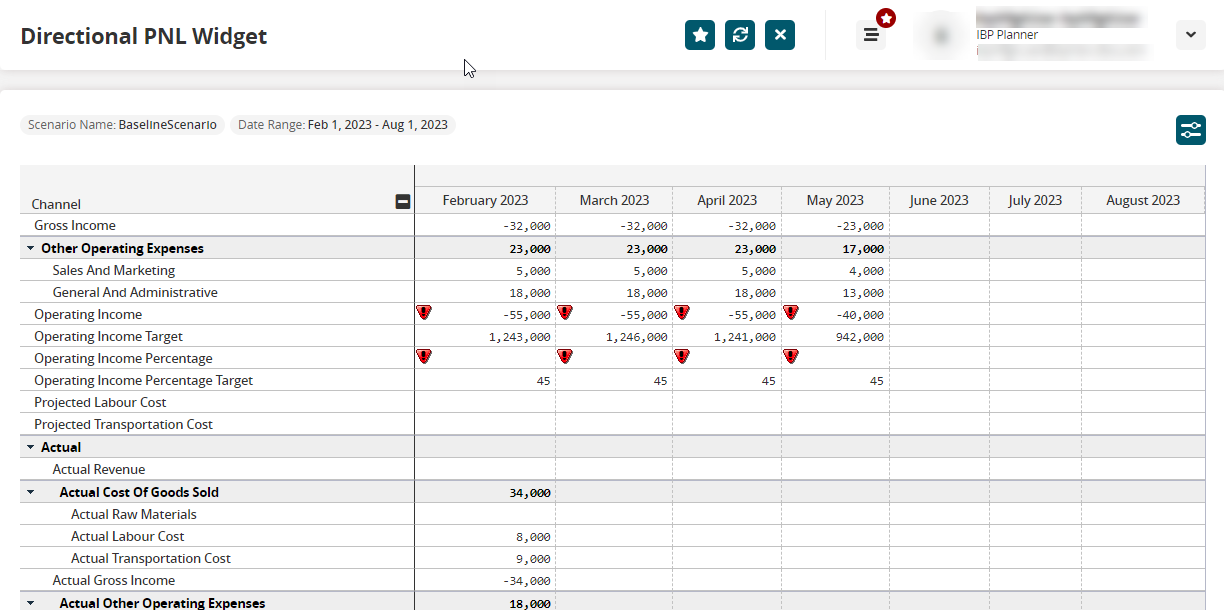Collapse Actual Cost Of Goods Sold group
This screenshot has height=610, width=1224.
30,493
